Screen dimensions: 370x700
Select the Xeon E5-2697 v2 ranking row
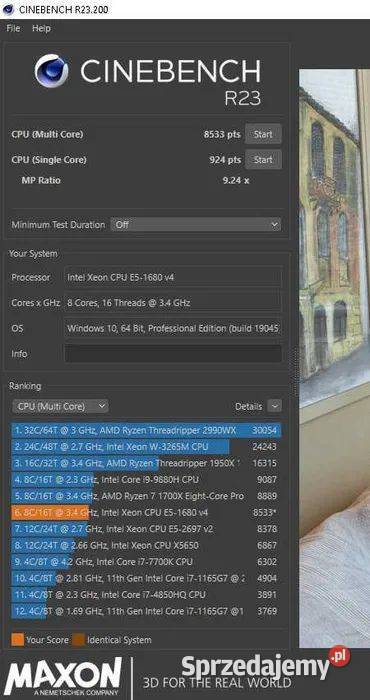point(146,529)
